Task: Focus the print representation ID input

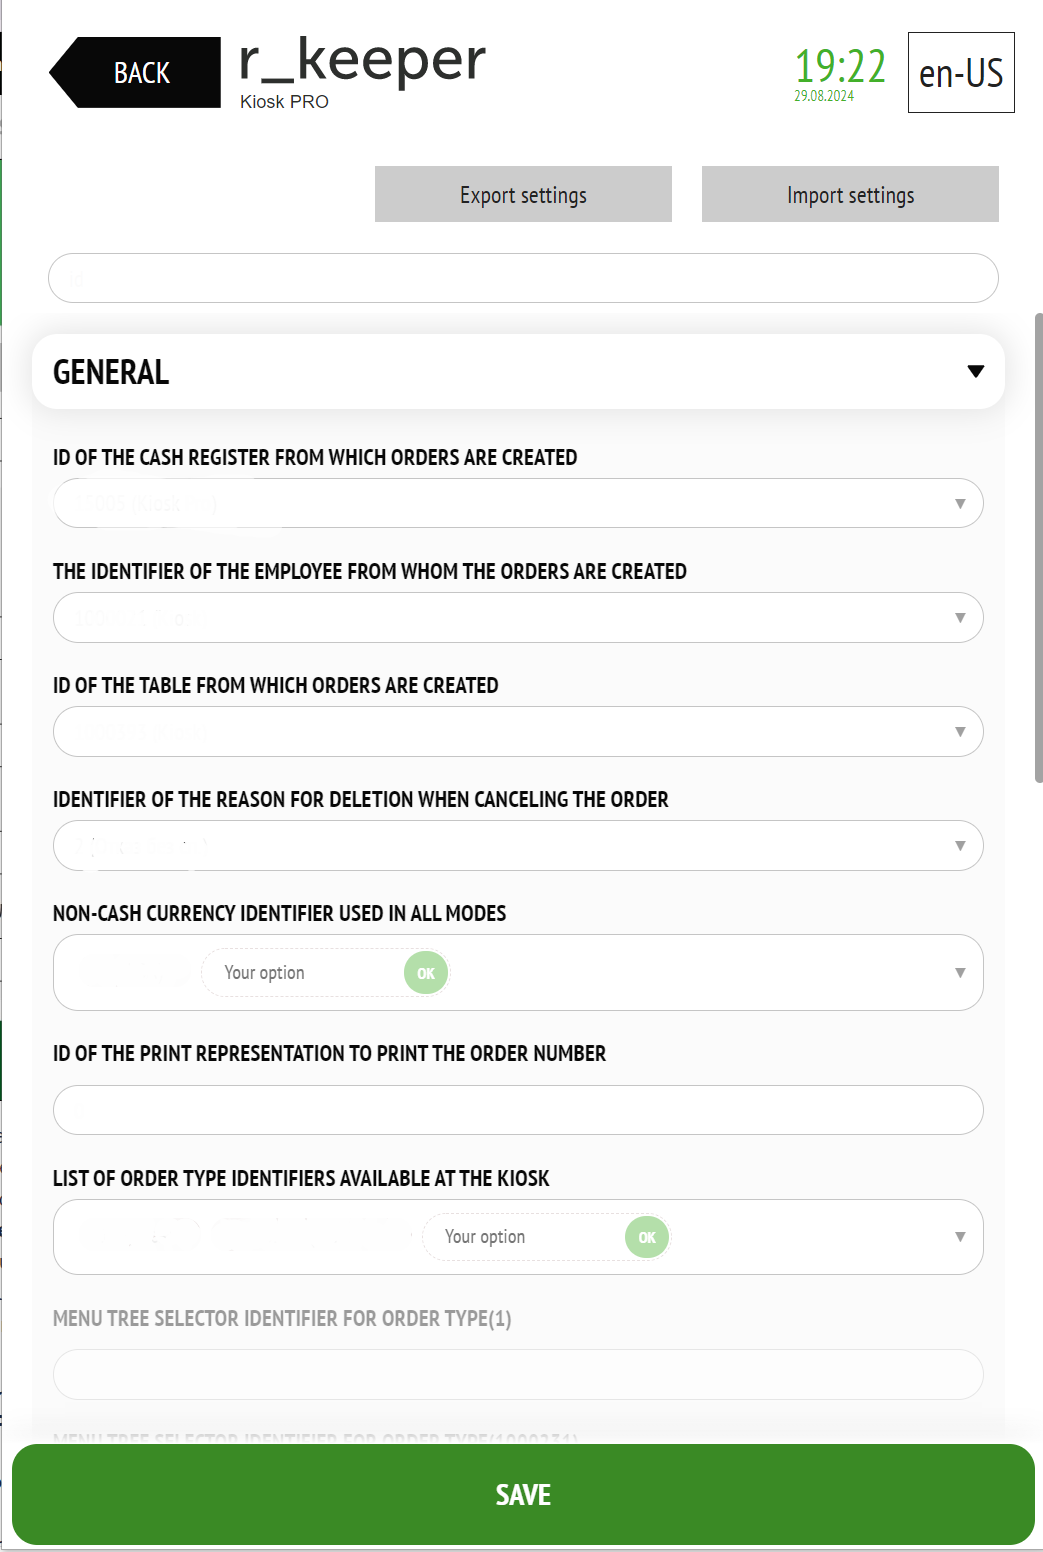Action: pyautogui.click(x=518, y=1110)
